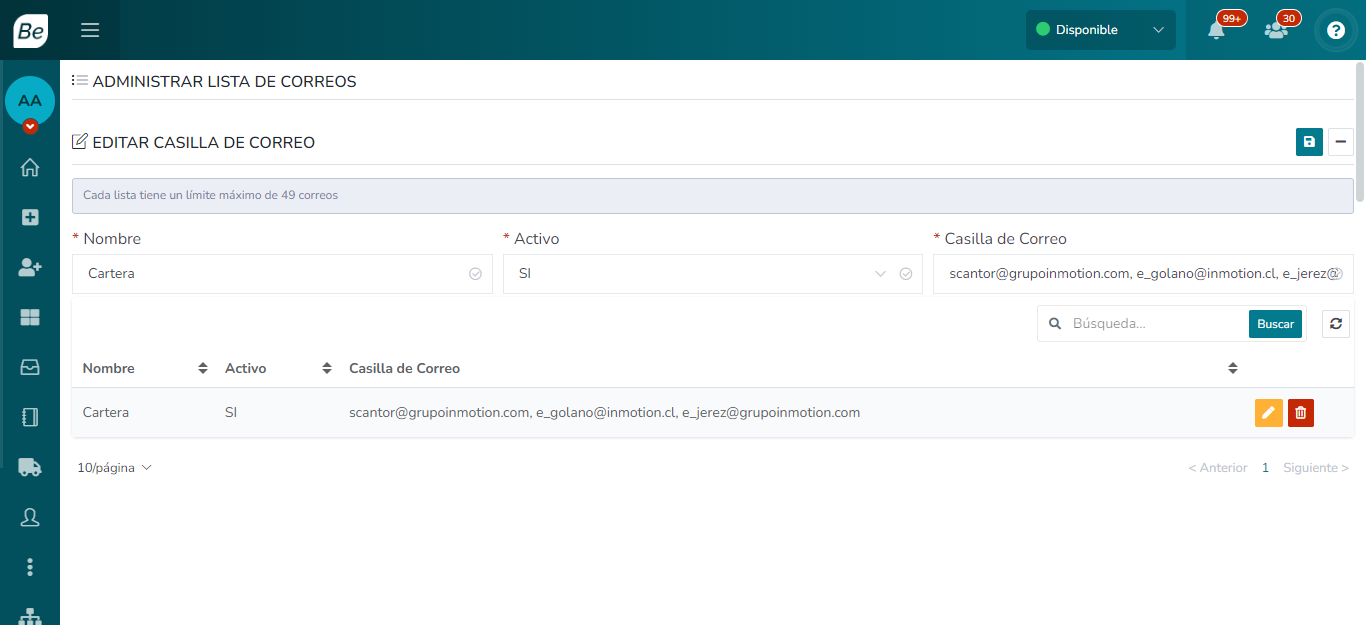Save the mailbox with disk icon
1366x625 pixels.
[1309, 142]
